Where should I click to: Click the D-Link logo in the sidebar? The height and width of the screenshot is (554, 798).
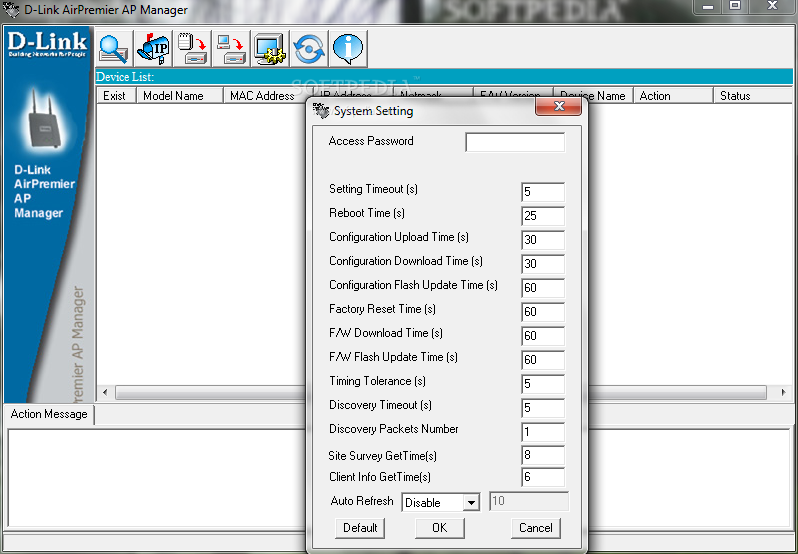coord(47,44)
